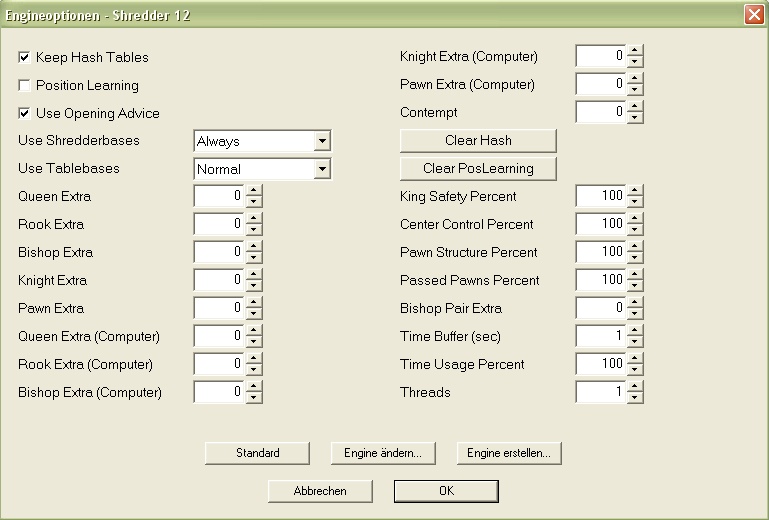This screenshot has width=769, height=520.
Task: Increase the Knight Extra (Computer) value
Action: point(635,51)
